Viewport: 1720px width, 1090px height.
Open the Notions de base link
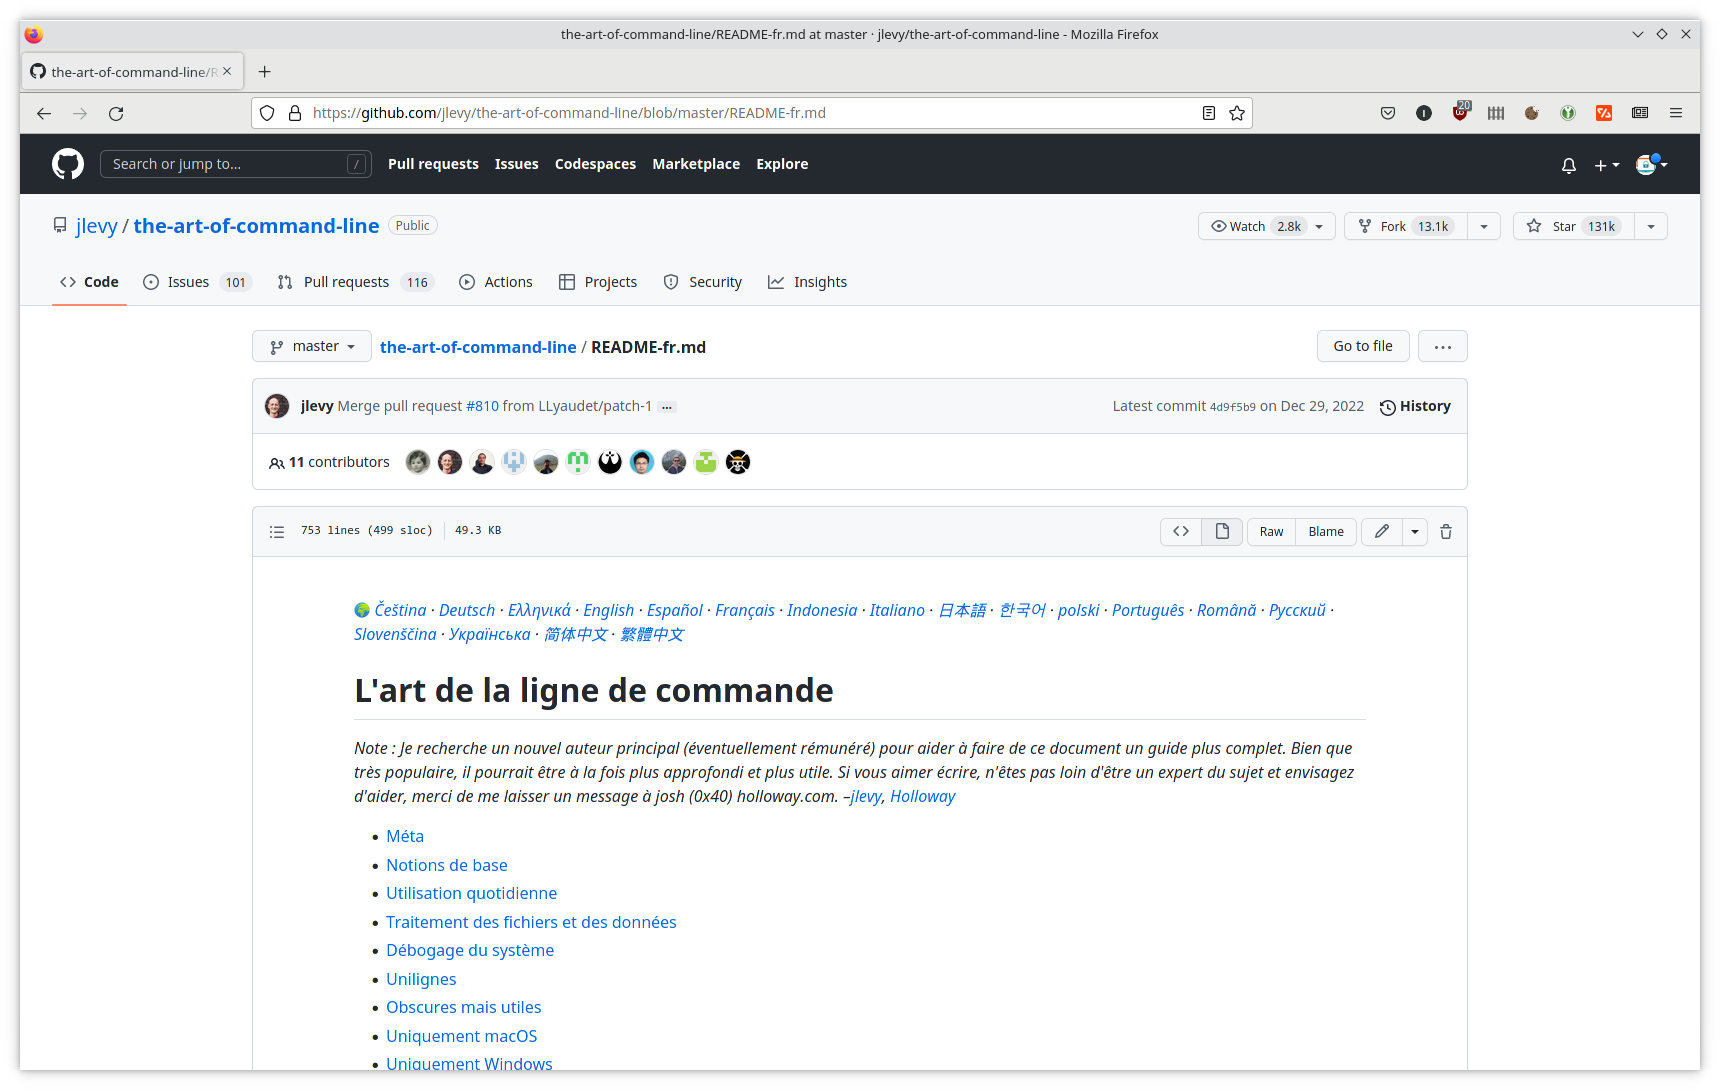[447, 865]
